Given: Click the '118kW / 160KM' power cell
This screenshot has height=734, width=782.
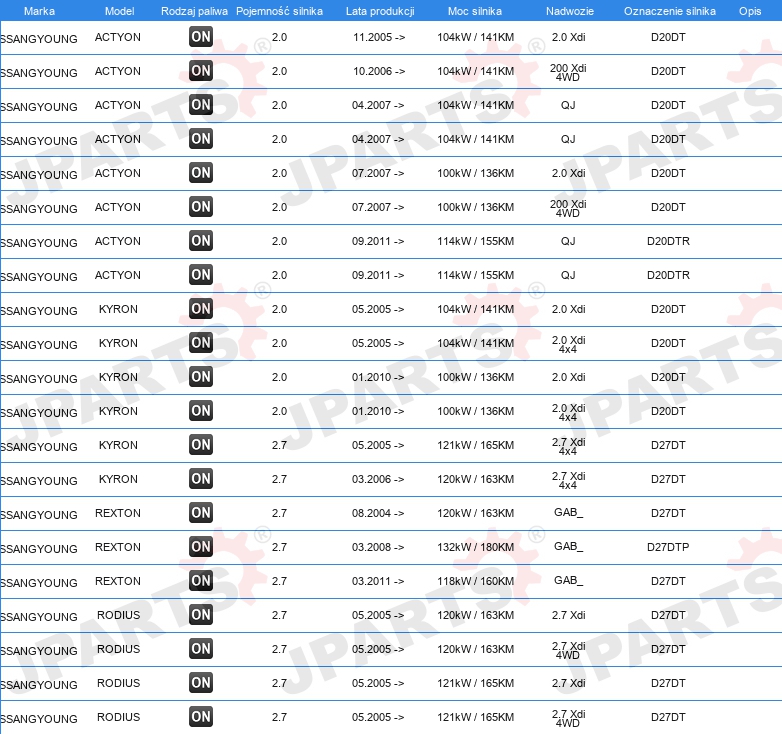Looking at the screenshot, I should click(476, 581).
